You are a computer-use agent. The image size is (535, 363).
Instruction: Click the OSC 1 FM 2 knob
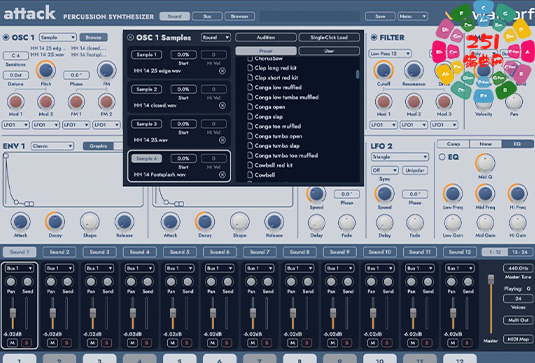(x=106, y=101)
